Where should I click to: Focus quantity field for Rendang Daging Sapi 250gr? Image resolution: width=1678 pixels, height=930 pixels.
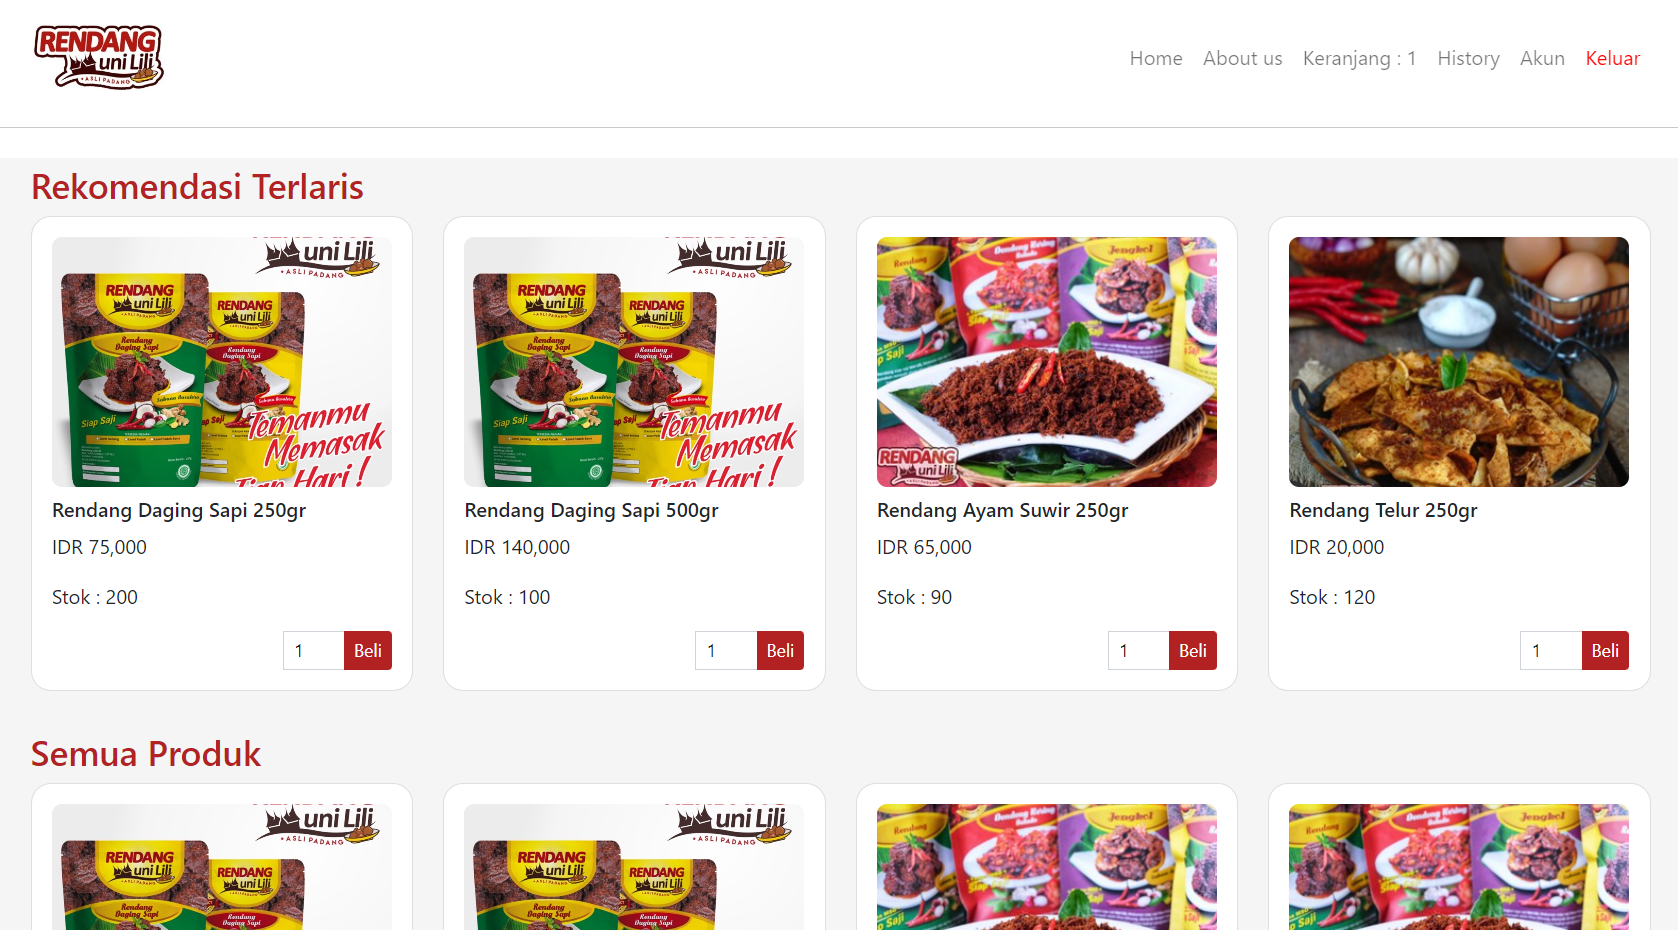(x=314, y=650)
